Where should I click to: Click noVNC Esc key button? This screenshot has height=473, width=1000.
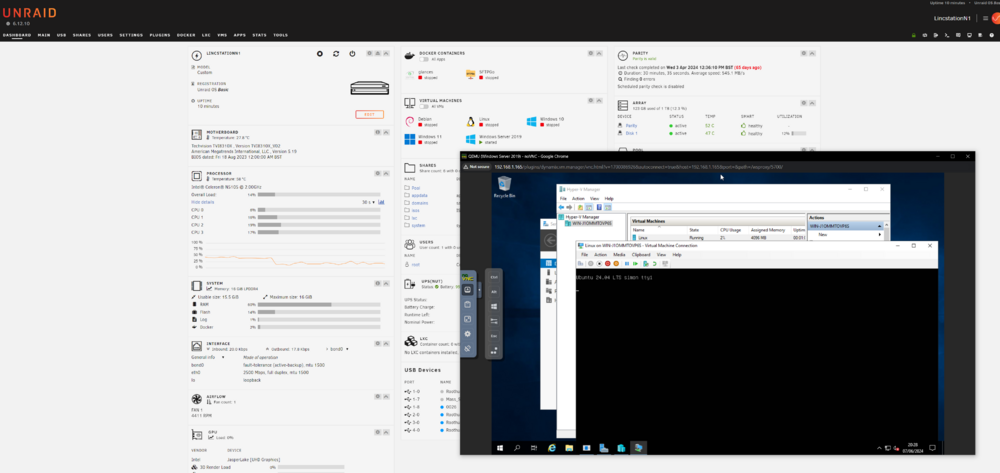494,336
